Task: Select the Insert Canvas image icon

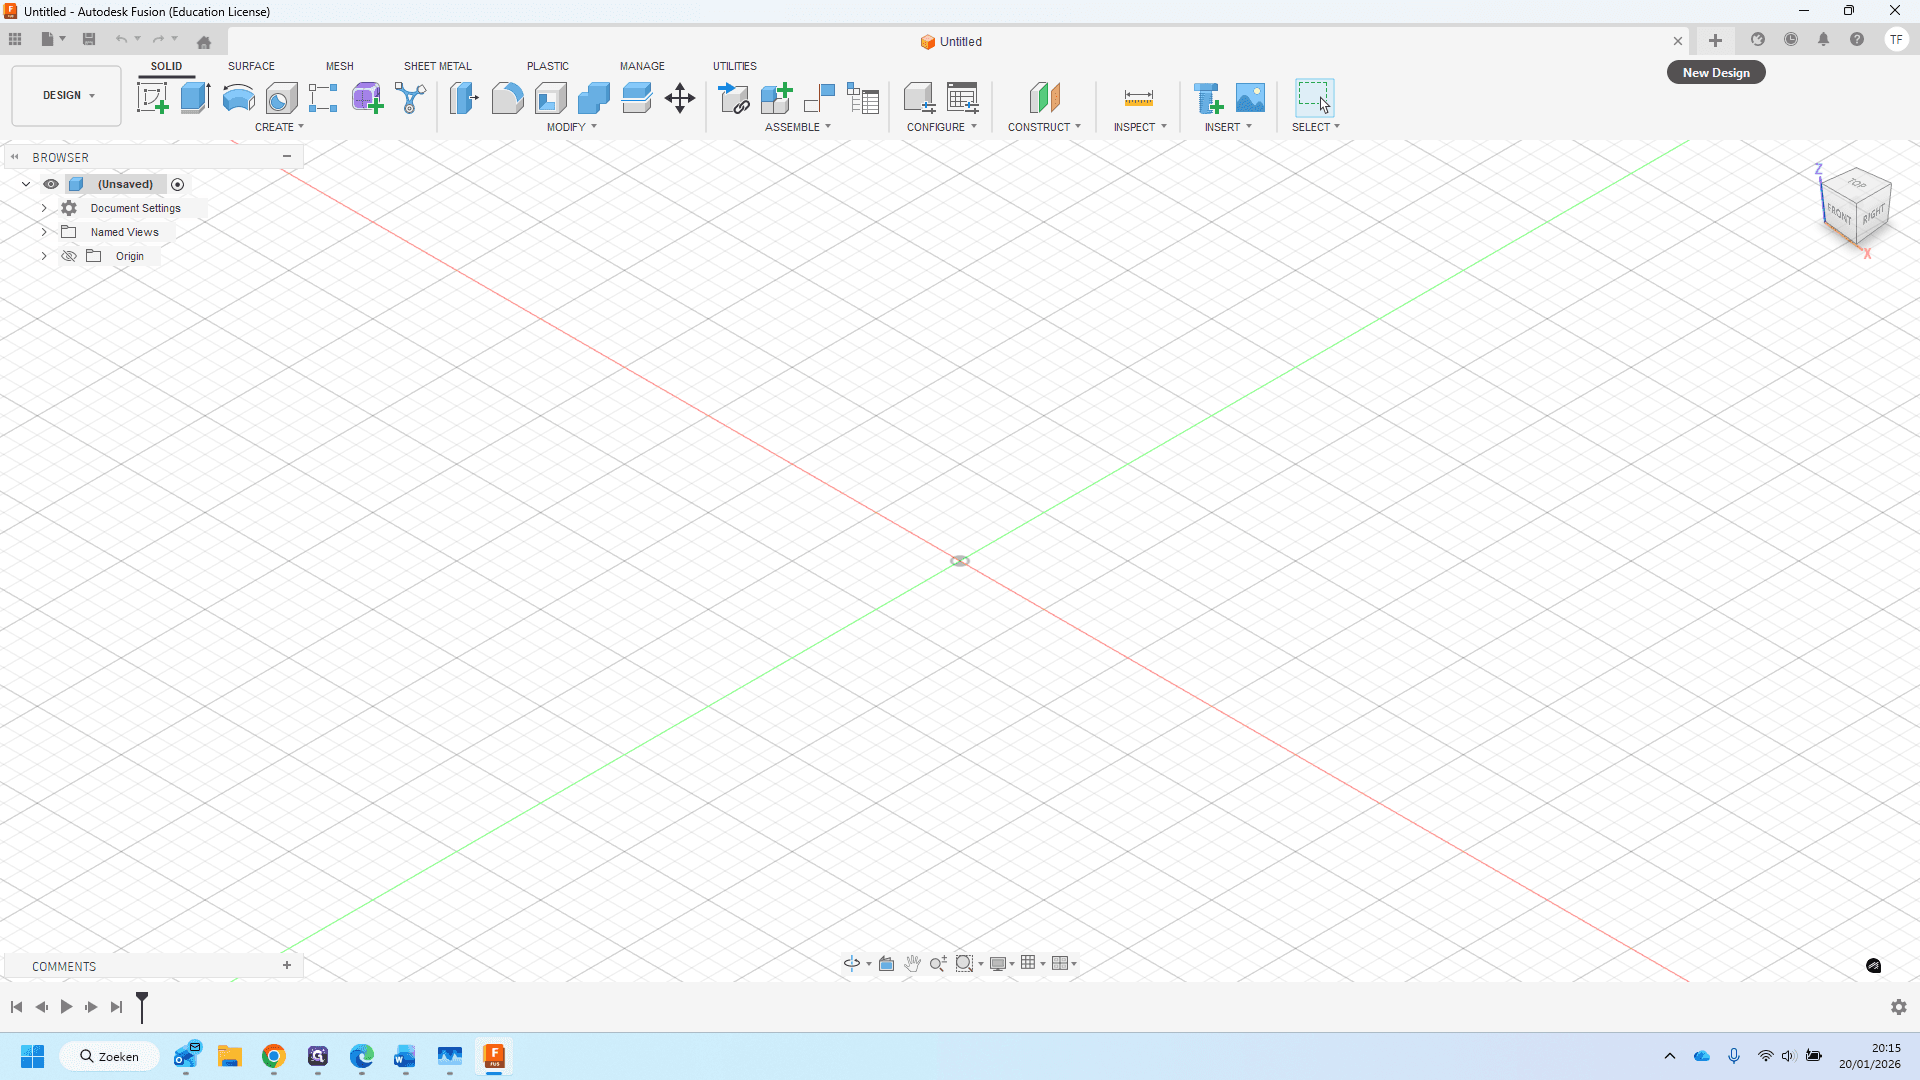Action: (1250, 98)
